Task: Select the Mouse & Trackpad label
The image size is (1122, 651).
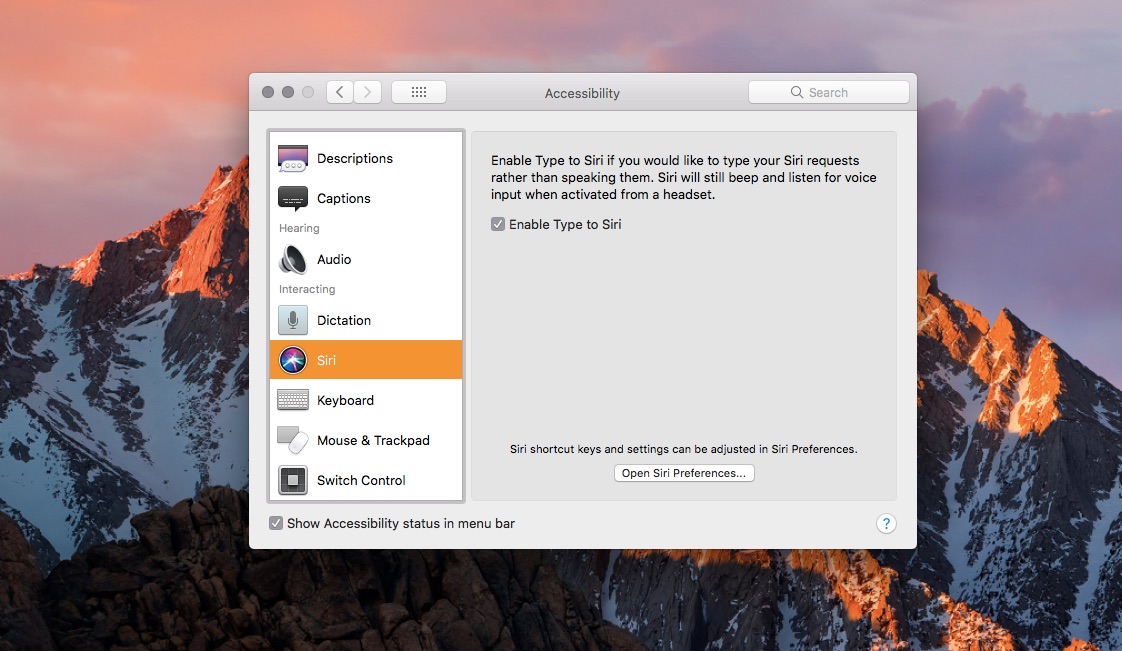Action: click(x=374, y=440)
